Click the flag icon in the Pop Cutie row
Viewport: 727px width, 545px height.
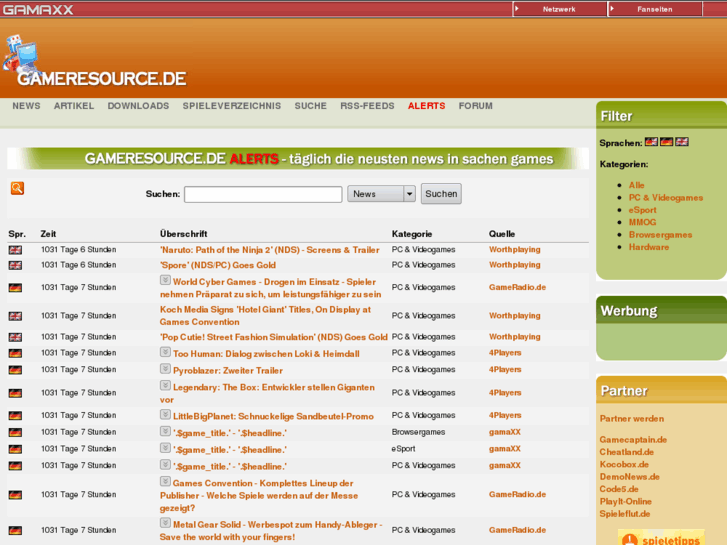15,337
